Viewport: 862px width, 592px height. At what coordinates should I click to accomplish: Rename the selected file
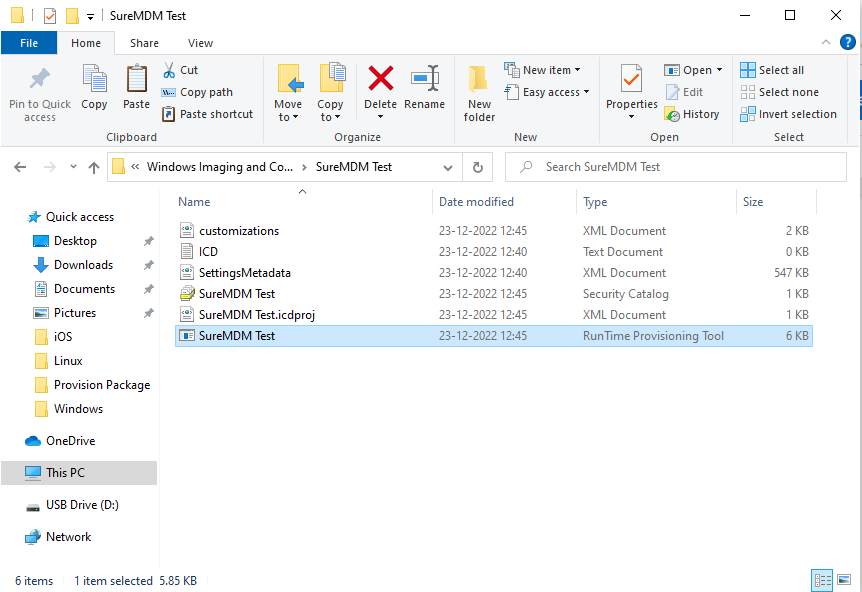point(424,78)
